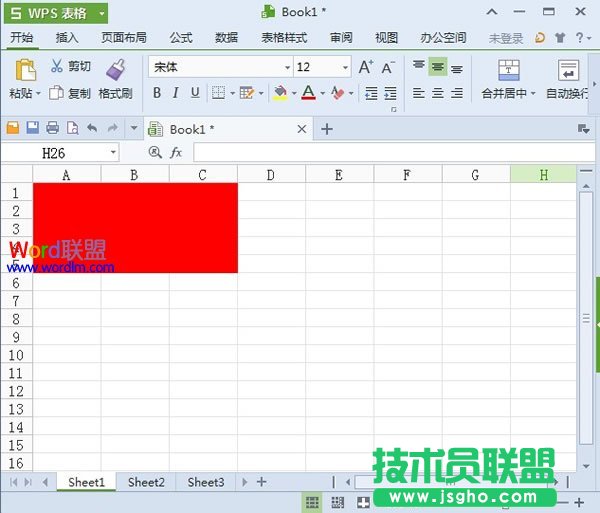Viewport: 600px width, 513px height.
Task: Open the 页面布局 ribbon tab
Action: (124, 37)
